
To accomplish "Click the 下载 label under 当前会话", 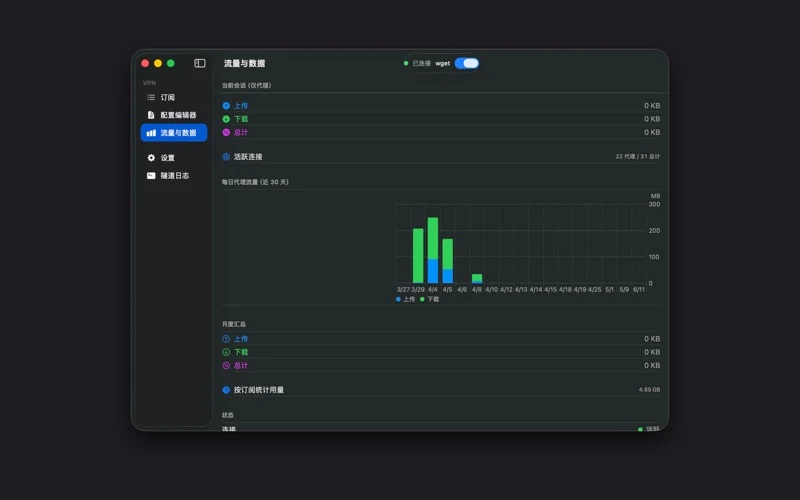I will tap(241, 119).
